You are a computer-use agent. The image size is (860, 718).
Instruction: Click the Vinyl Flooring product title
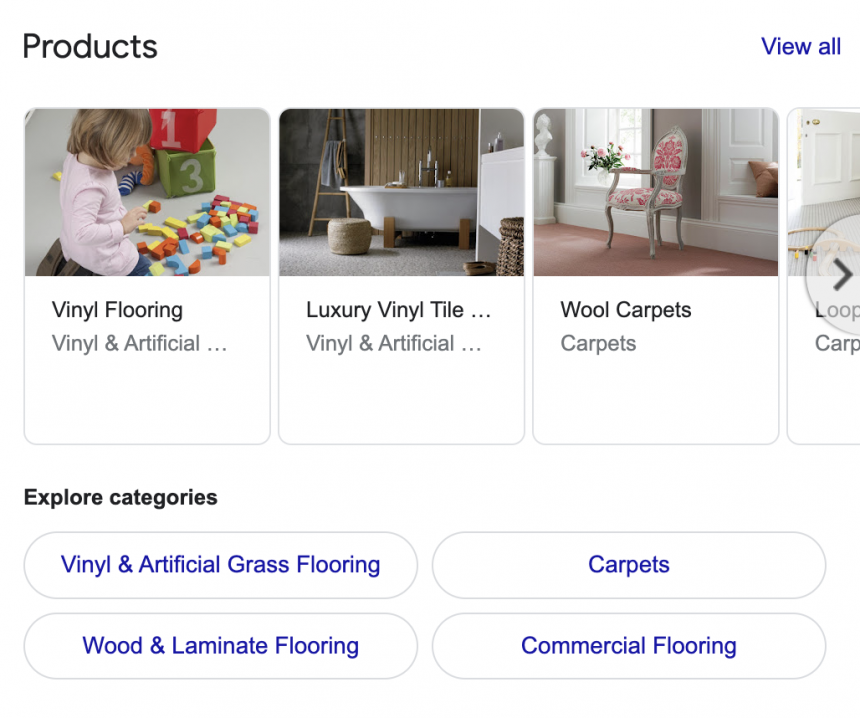point(117,310)
